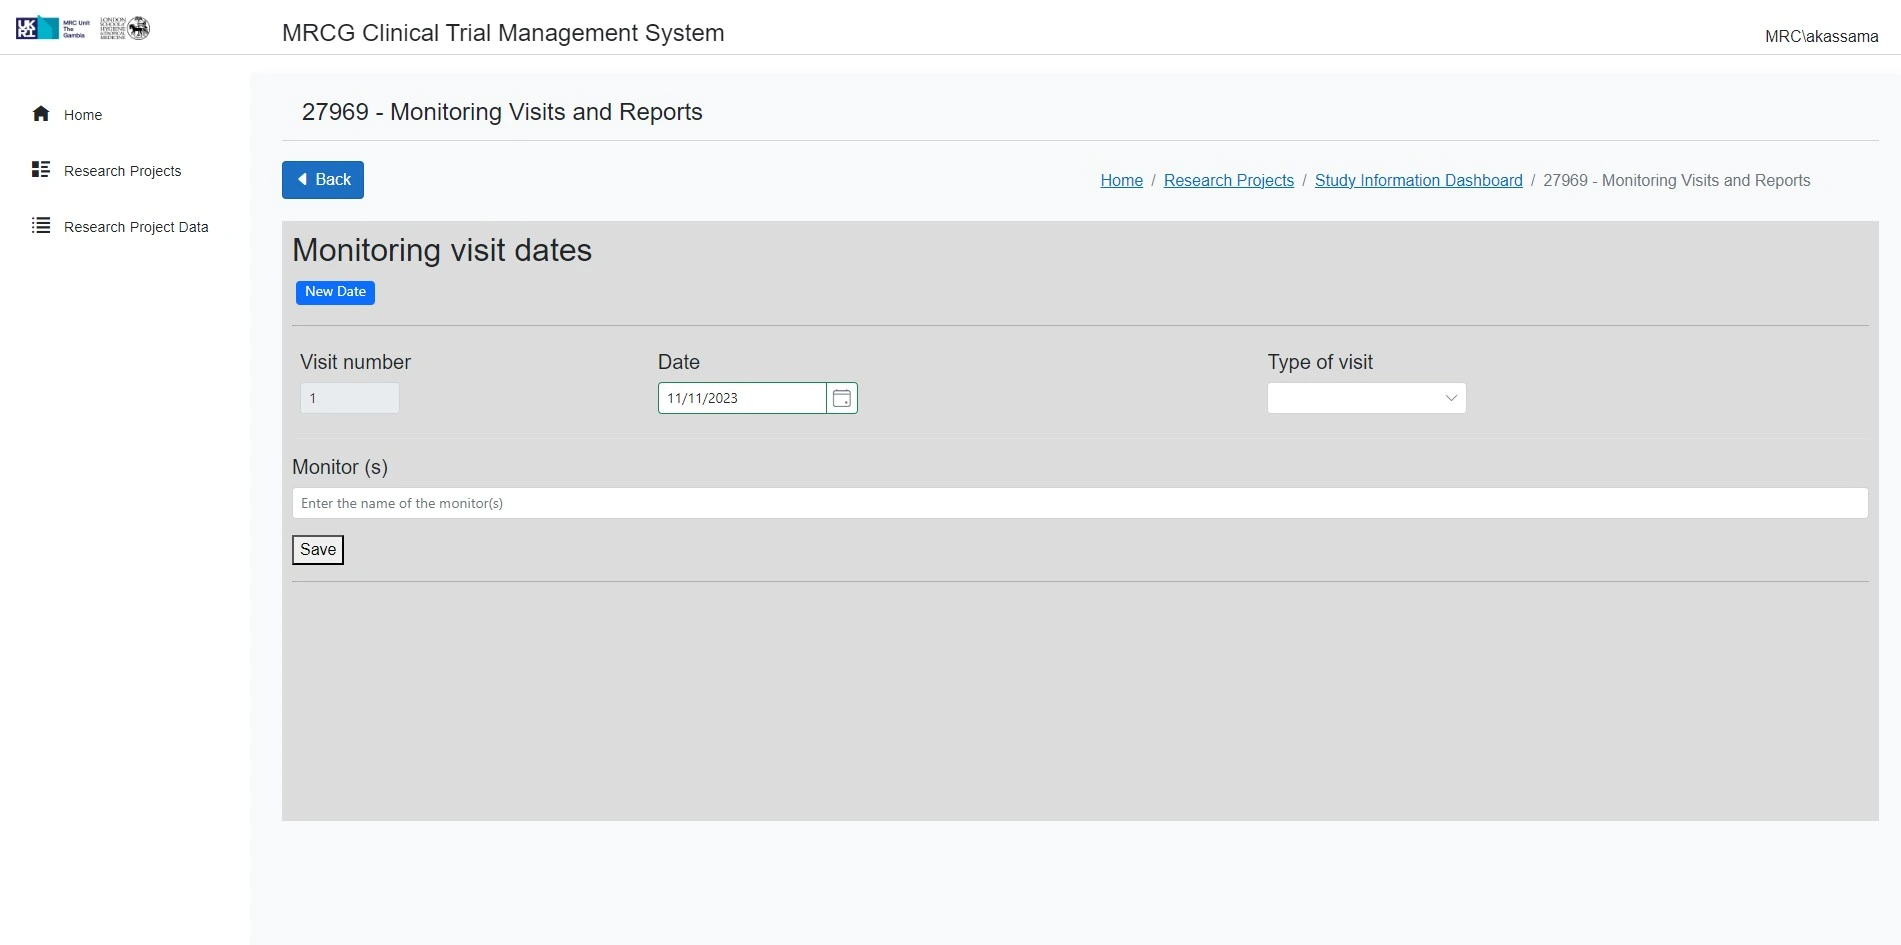The height and width of the screenshot is (945, 1901).
Task: Save the monitoring visit entry
Action: click(318, 550)
